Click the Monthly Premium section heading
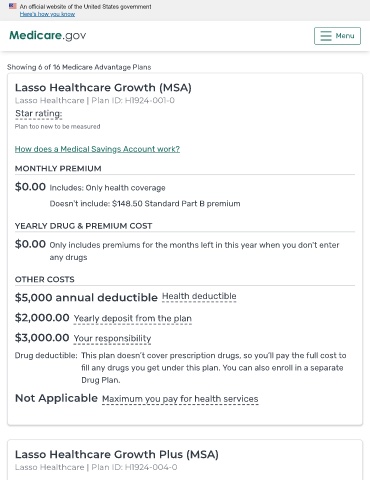 (x=58, y=169)
